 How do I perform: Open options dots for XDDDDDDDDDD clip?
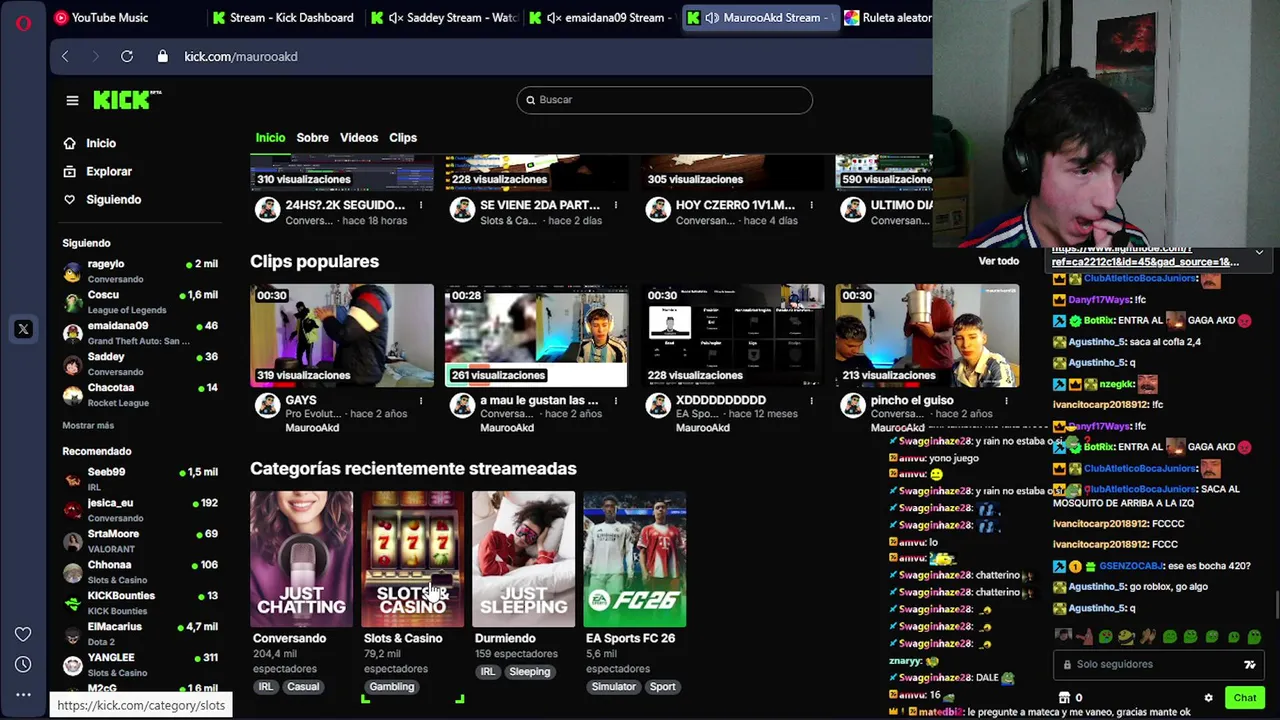811,400
